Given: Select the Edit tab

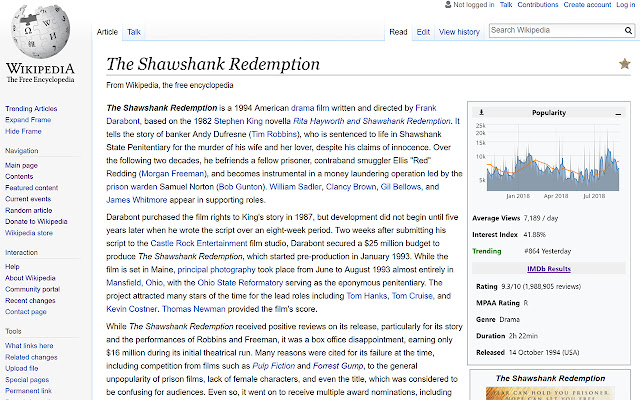Looking at the screenshot, I should [x=423, y=32].
